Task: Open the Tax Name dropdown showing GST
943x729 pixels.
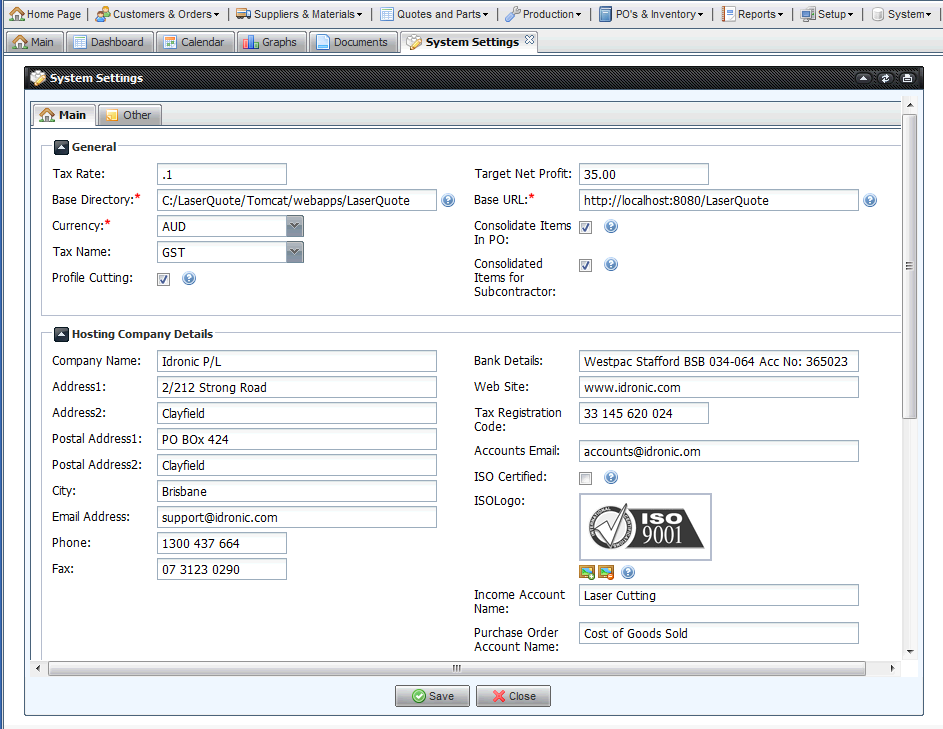Action: click(x=294, y=253)
